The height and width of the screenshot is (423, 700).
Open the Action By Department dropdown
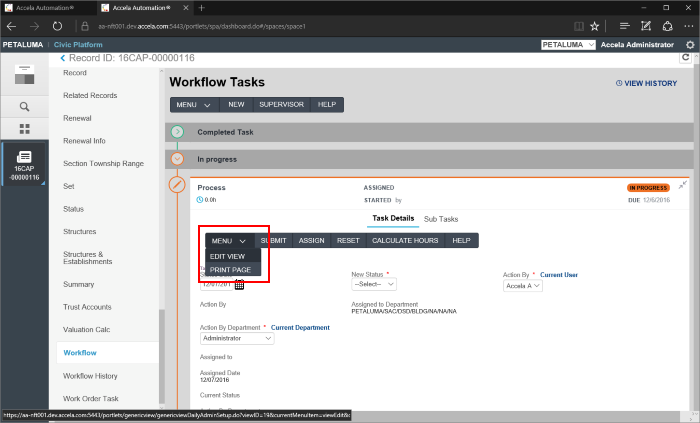tap(237, 339)
